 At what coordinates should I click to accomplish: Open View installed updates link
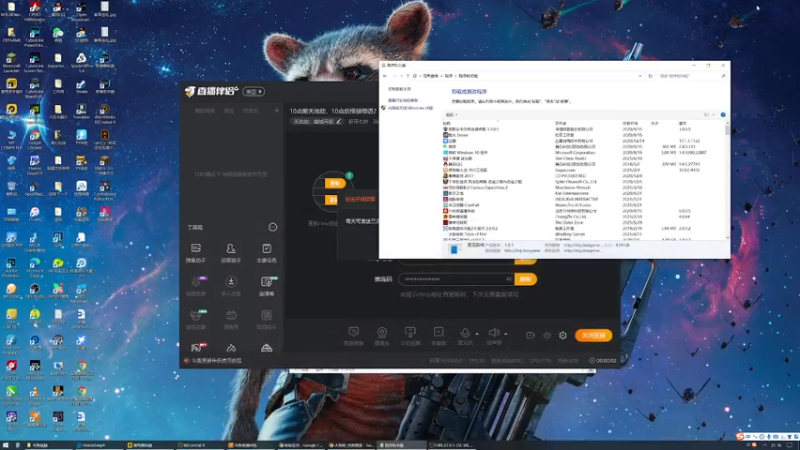point(403,101)
